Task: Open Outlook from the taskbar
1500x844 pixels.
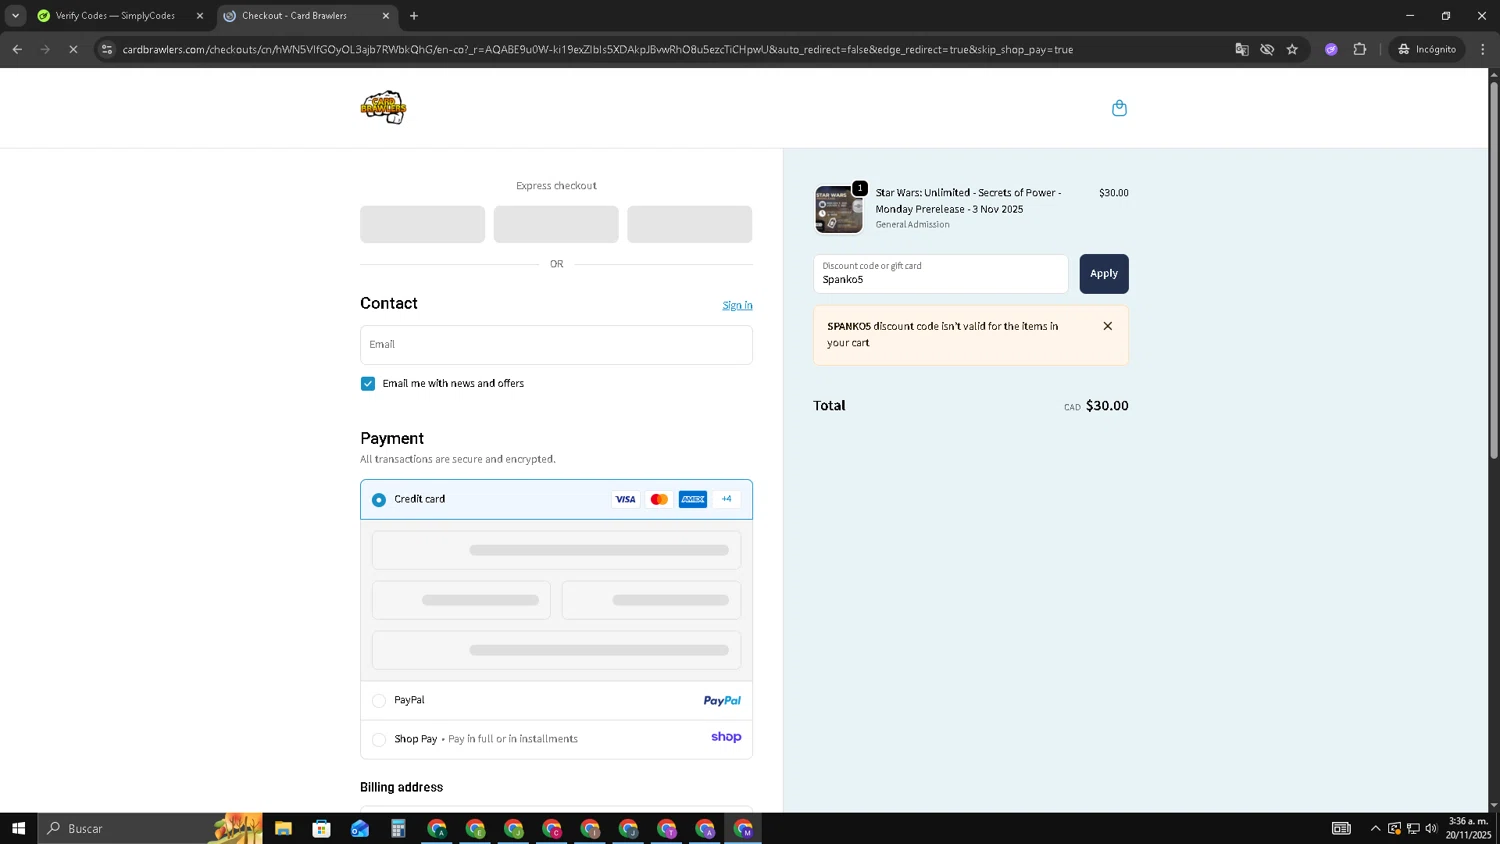Action: (360, 828)
